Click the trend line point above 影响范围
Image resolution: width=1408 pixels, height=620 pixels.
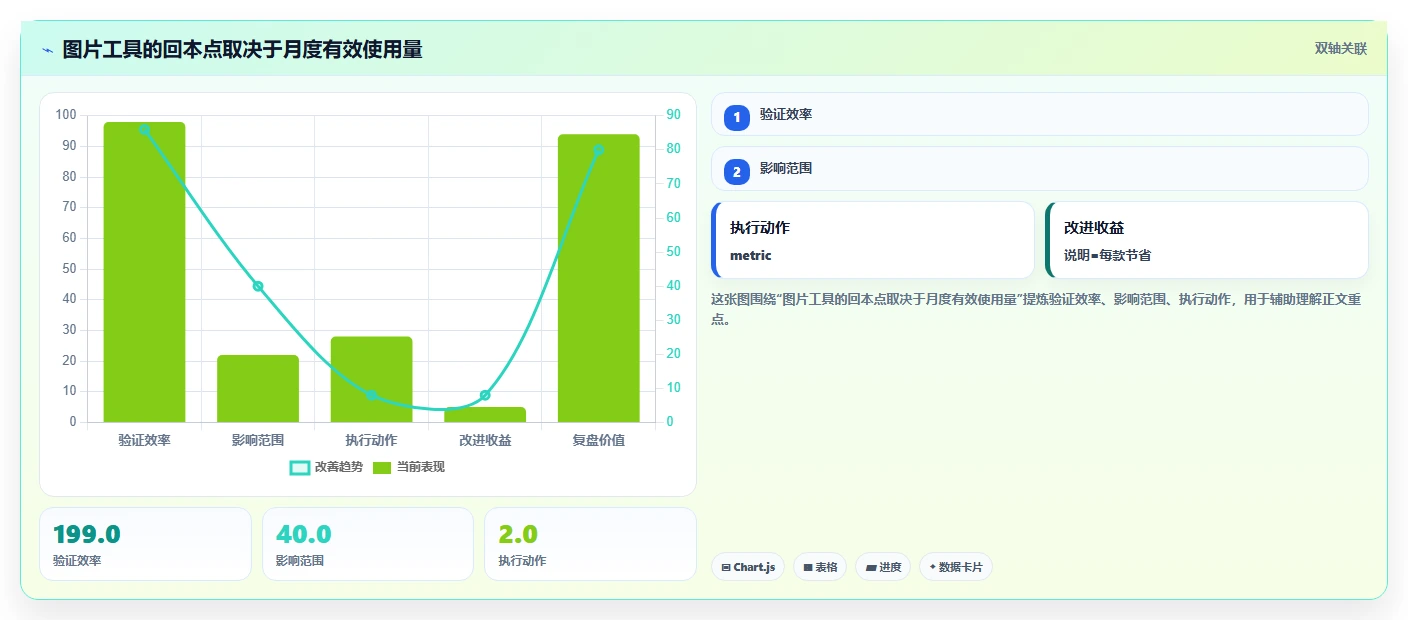click(x=258, y=286)
